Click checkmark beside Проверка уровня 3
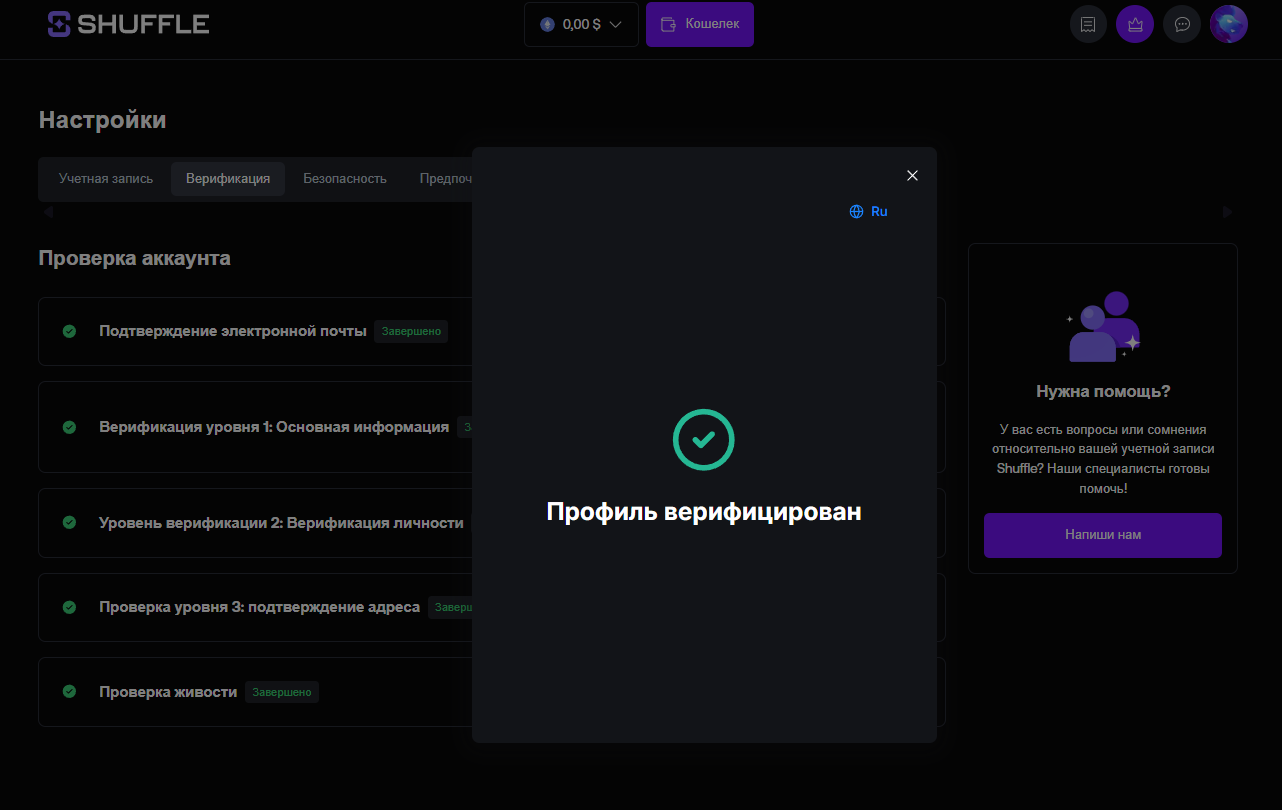Screen dimensions: 1282x810 pos(69,607)
